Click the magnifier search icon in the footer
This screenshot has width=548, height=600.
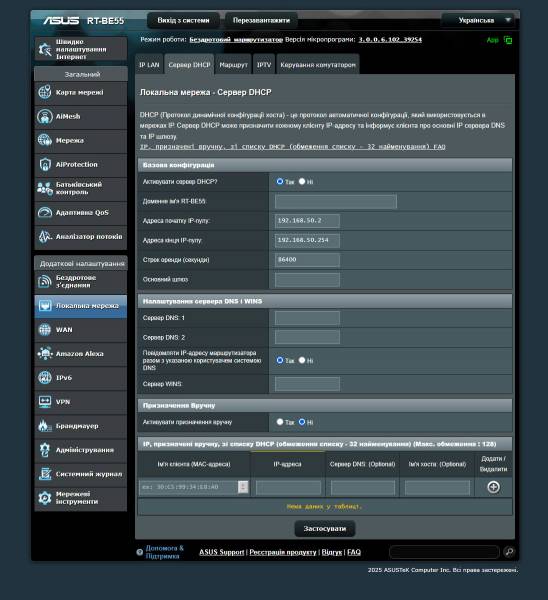tap(509, 551)
